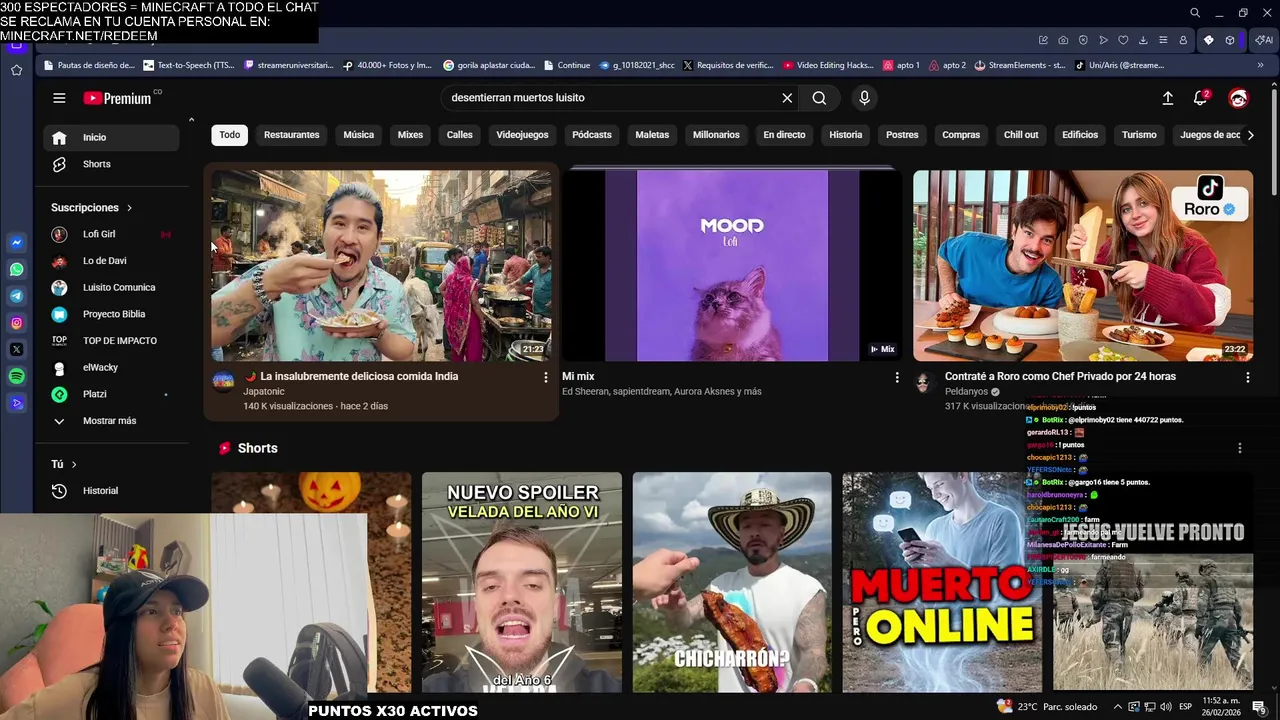Select the Videojuegos filter chip
Viewport: 1280px width, 720px height.
522,135
